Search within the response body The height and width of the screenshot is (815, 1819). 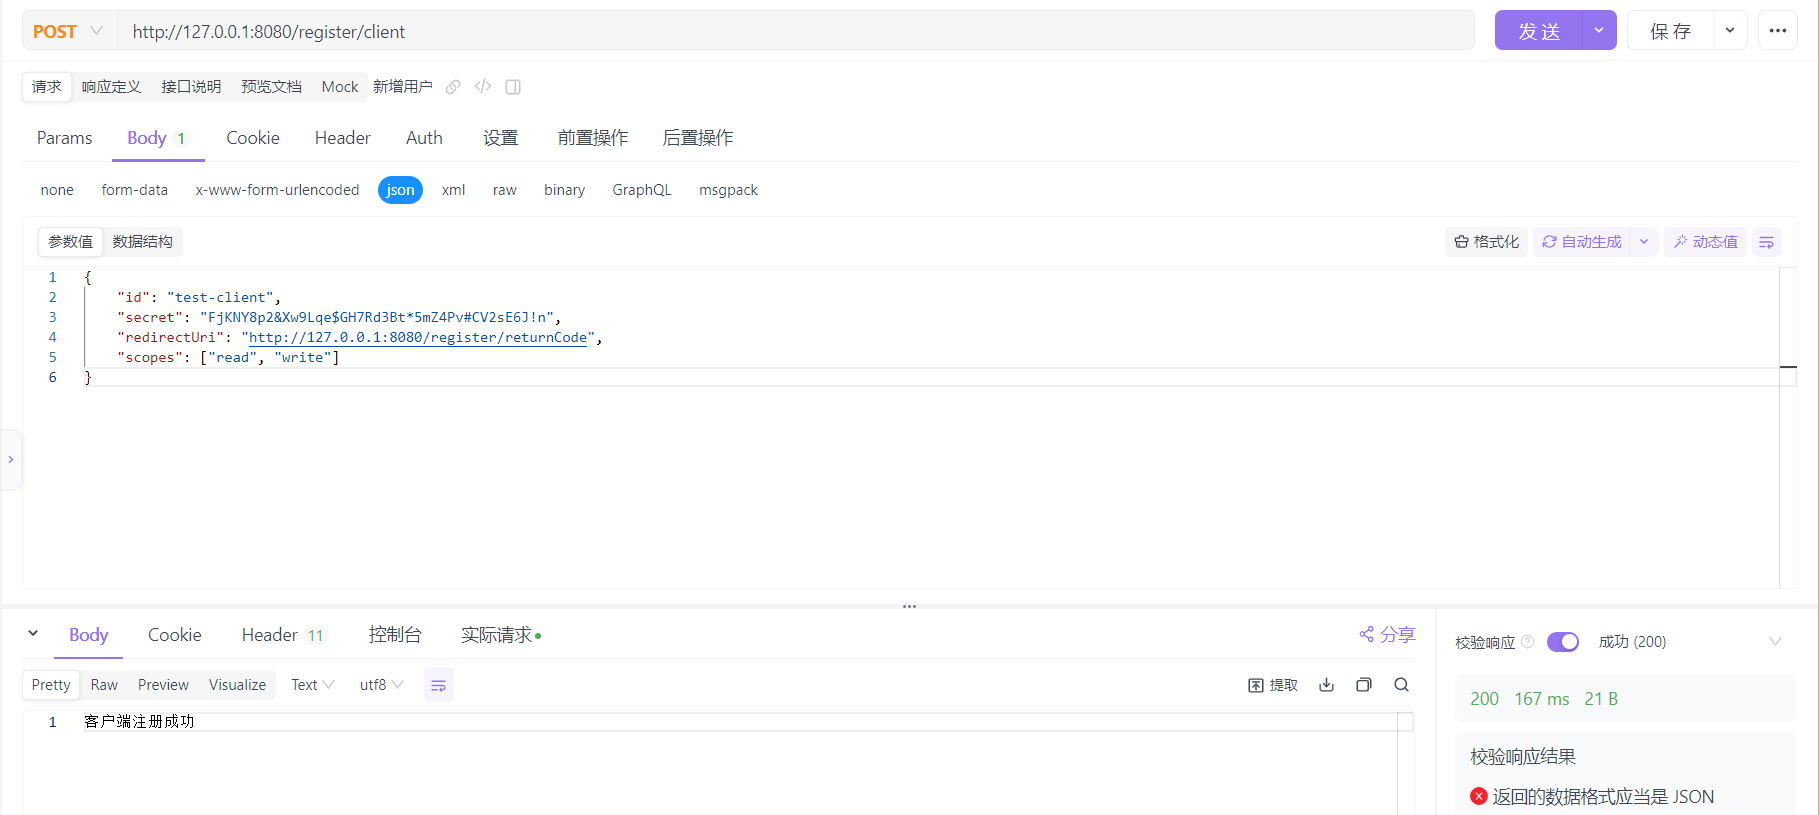[1401, 685]
